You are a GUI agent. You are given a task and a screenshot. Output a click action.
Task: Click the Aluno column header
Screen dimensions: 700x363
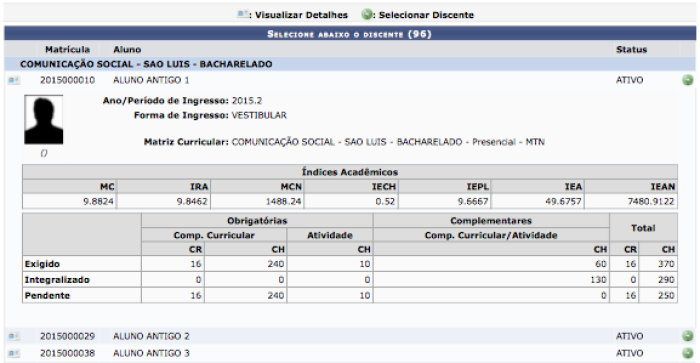click(127, 50)
